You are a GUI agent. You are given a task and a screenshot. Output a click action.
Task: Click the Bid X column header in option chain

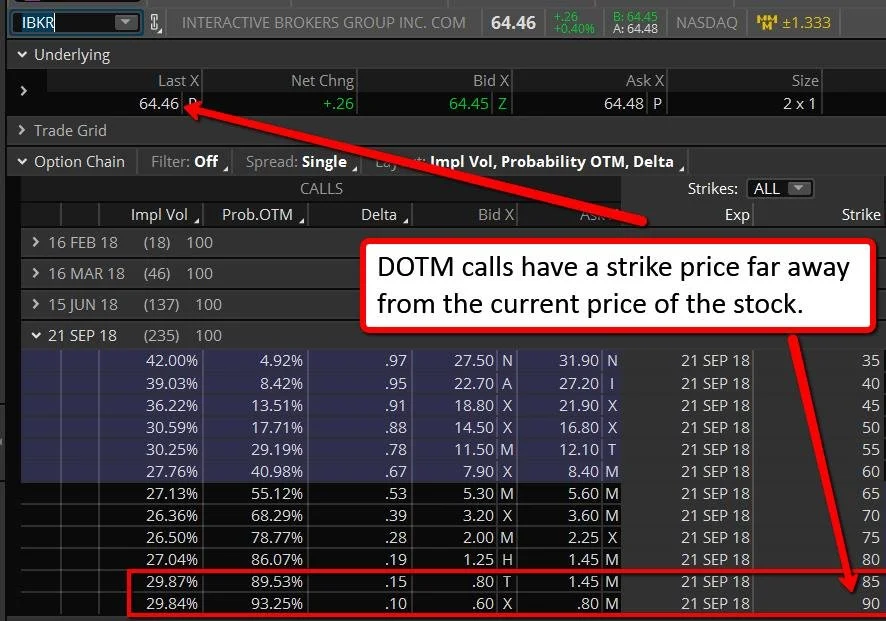tap(496, 215)
